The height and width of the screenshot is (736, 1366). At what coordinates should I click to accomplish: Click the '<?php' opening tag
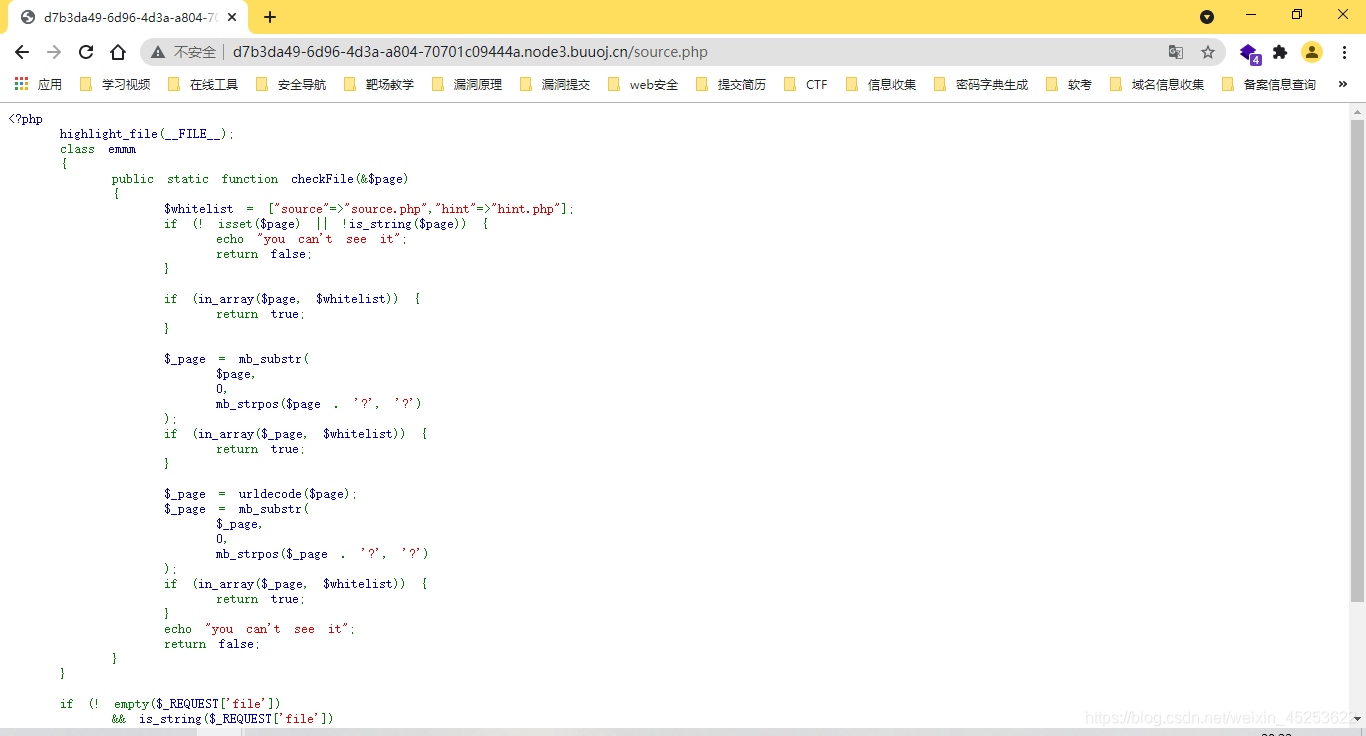pyautogui.click(x=26, y=119)
